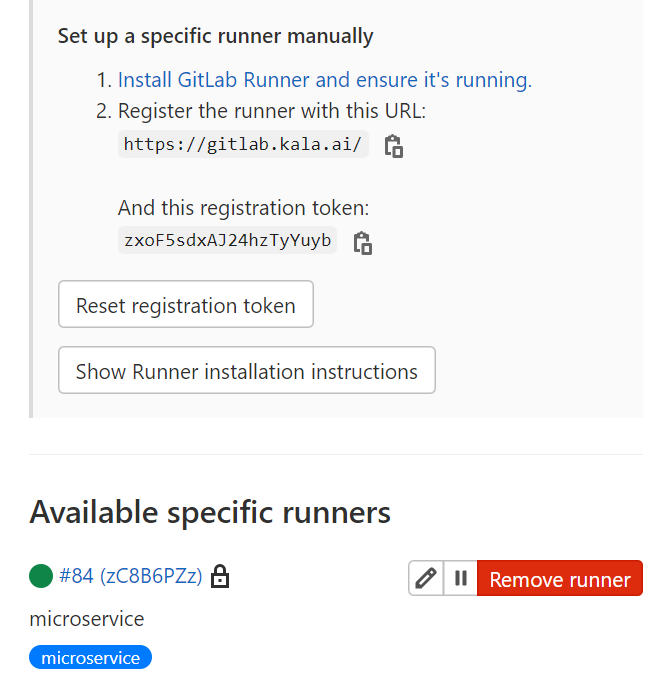Screen dimensions: 657x682
Task: Copy the registration token to clipboard
Action: point(363,242)
